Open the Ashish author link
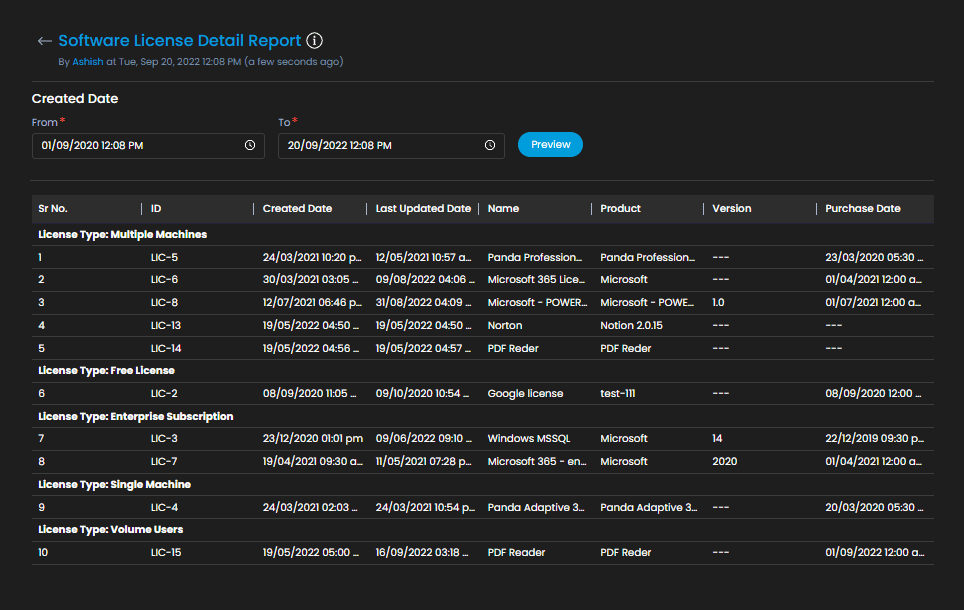Image resolution: width=964 pixels, height=610 pixels. click(88, 61)
